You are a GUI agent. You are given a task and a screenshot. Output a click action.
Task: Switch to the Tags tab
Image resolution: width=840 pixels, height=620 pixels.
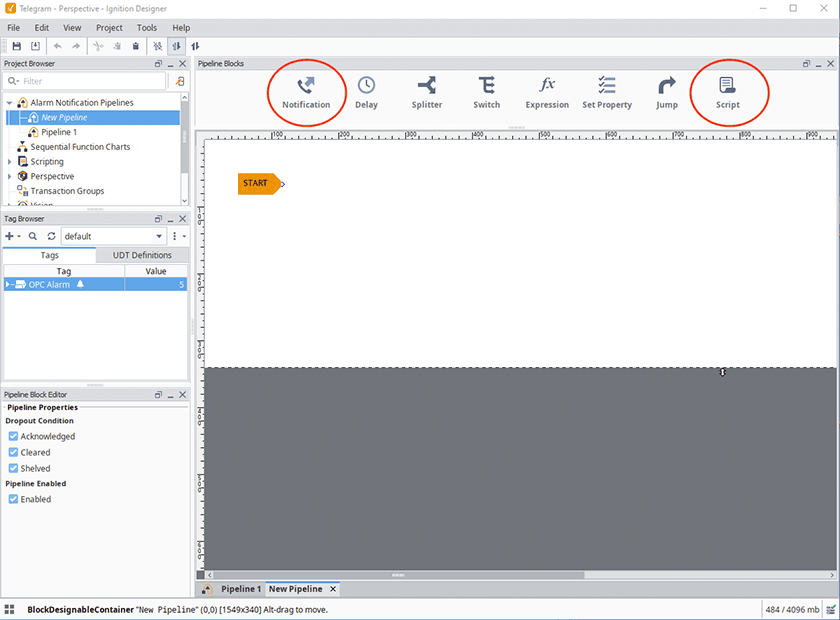tap(50, 255)
